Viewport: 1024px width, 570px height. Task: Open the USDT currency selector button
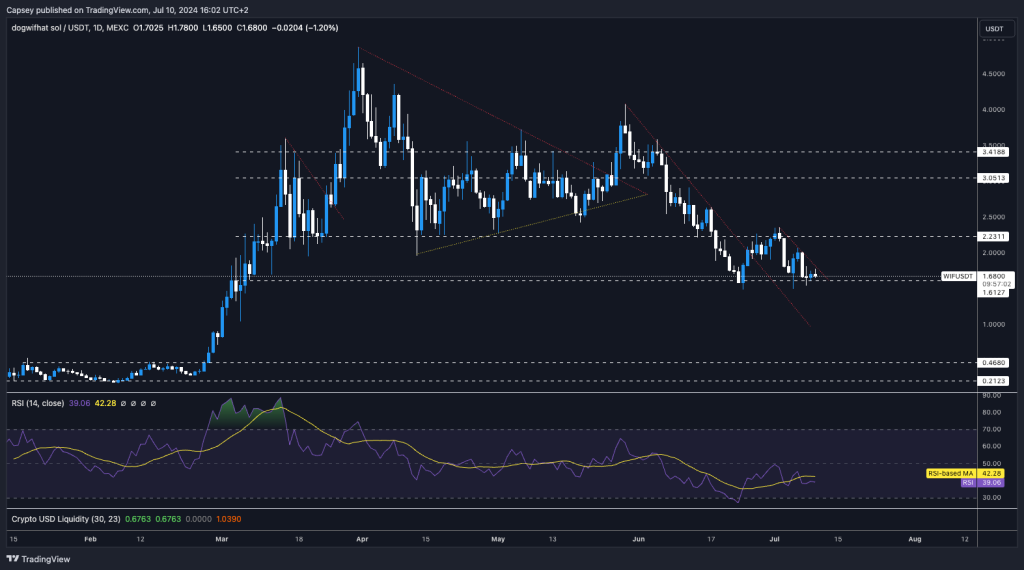(x=995, y=29)
